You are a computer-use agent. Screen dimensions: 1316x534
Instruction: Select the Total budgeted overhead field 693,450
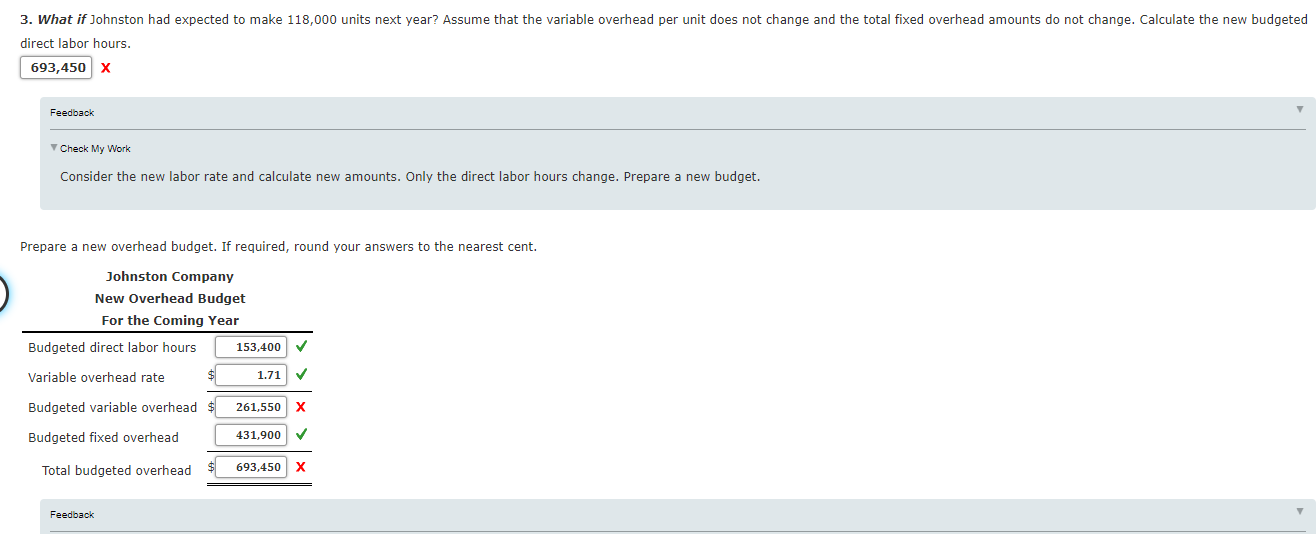pos(251,467)
